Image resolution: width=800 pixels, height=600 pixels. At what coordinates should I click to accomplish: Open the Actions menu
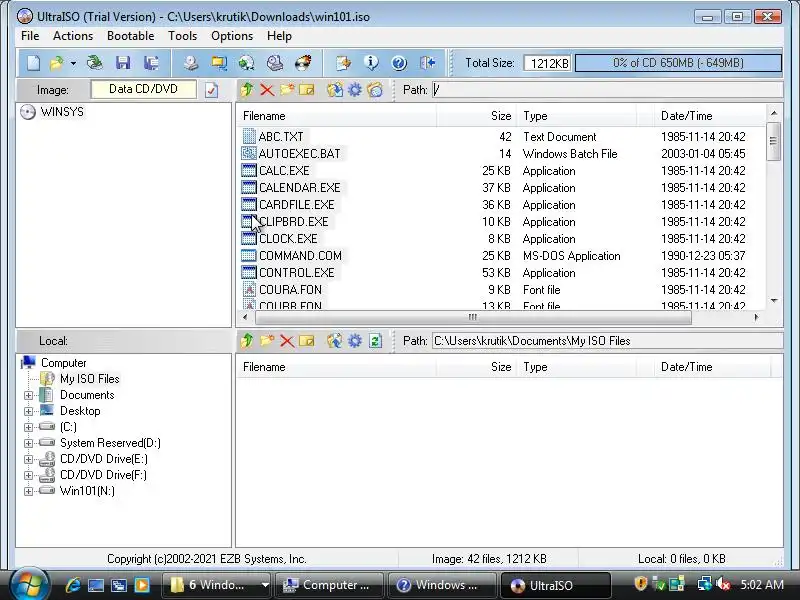click(73, 36)
